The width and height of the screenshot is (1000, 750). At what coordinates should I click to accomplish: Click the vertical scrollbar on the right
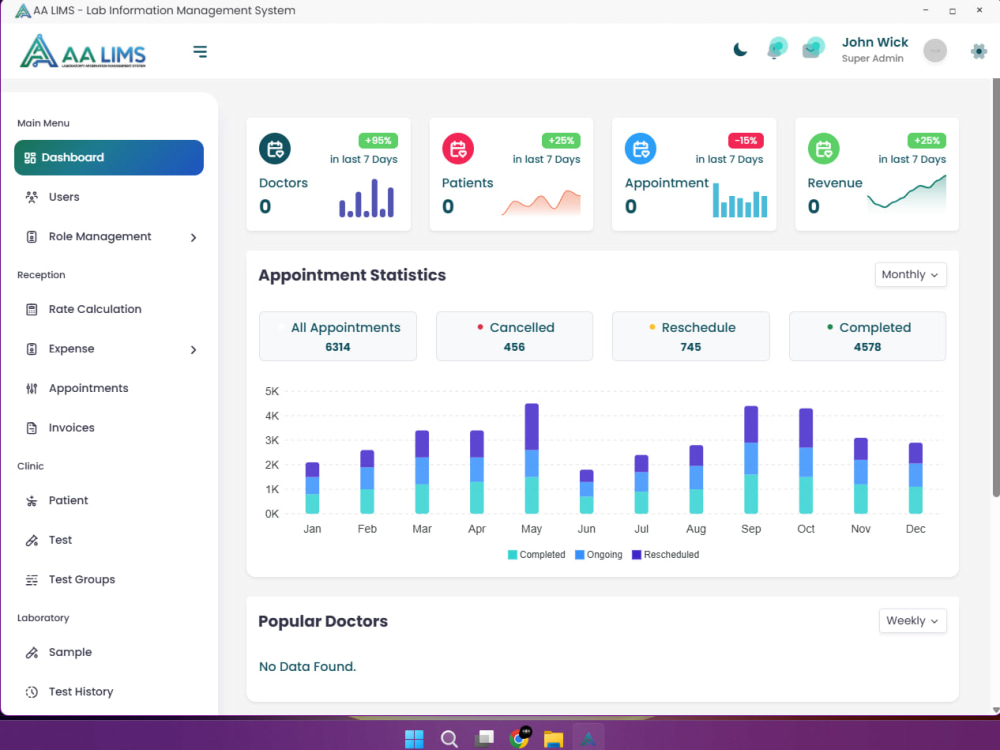[x=996, y=287]
